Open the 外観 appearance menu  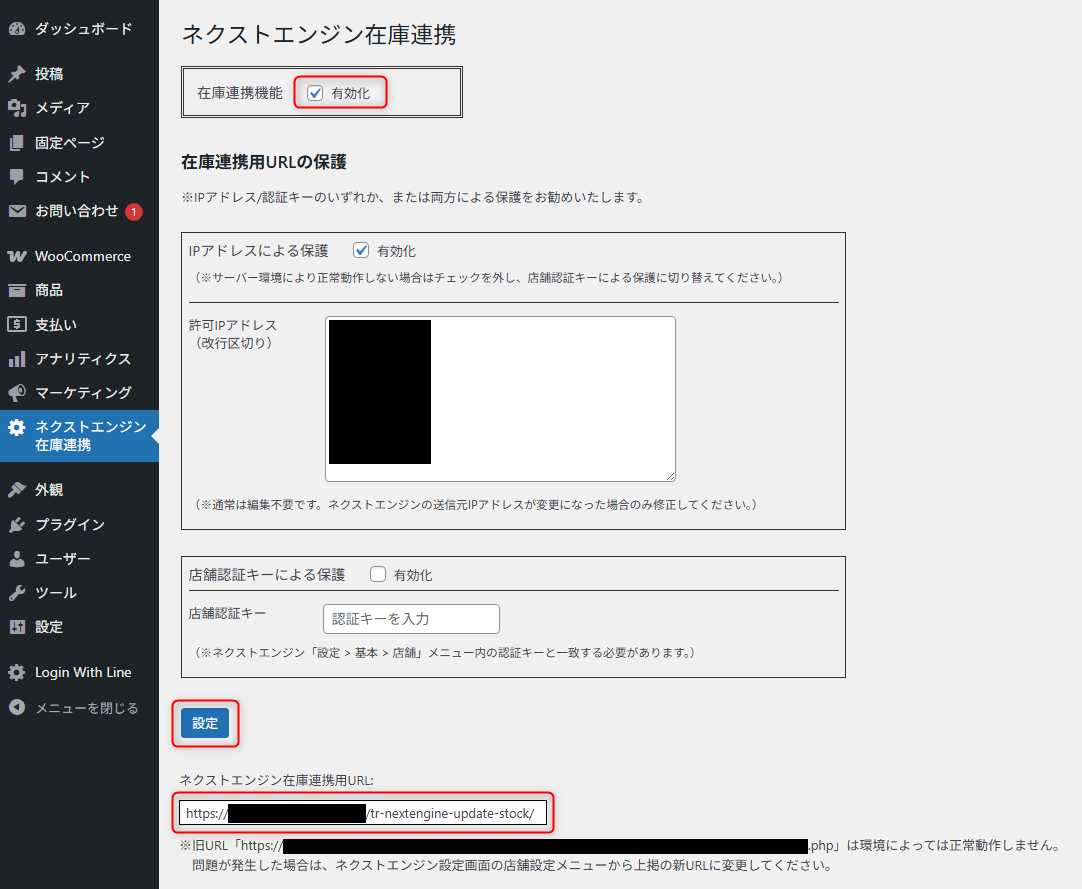point(49,490)
